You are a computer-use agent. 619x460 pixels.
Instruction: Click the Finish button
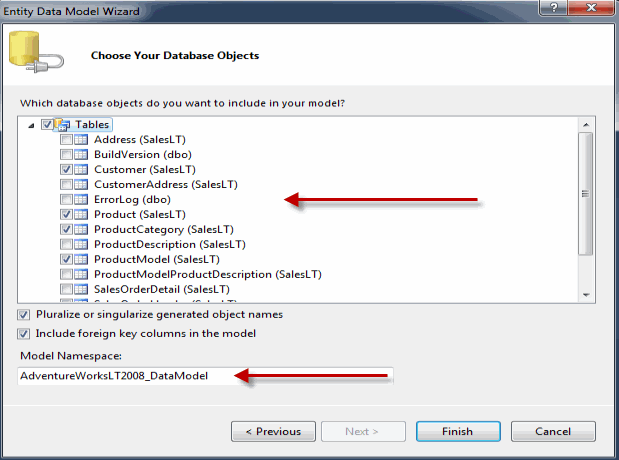click(x=458, y=431)
